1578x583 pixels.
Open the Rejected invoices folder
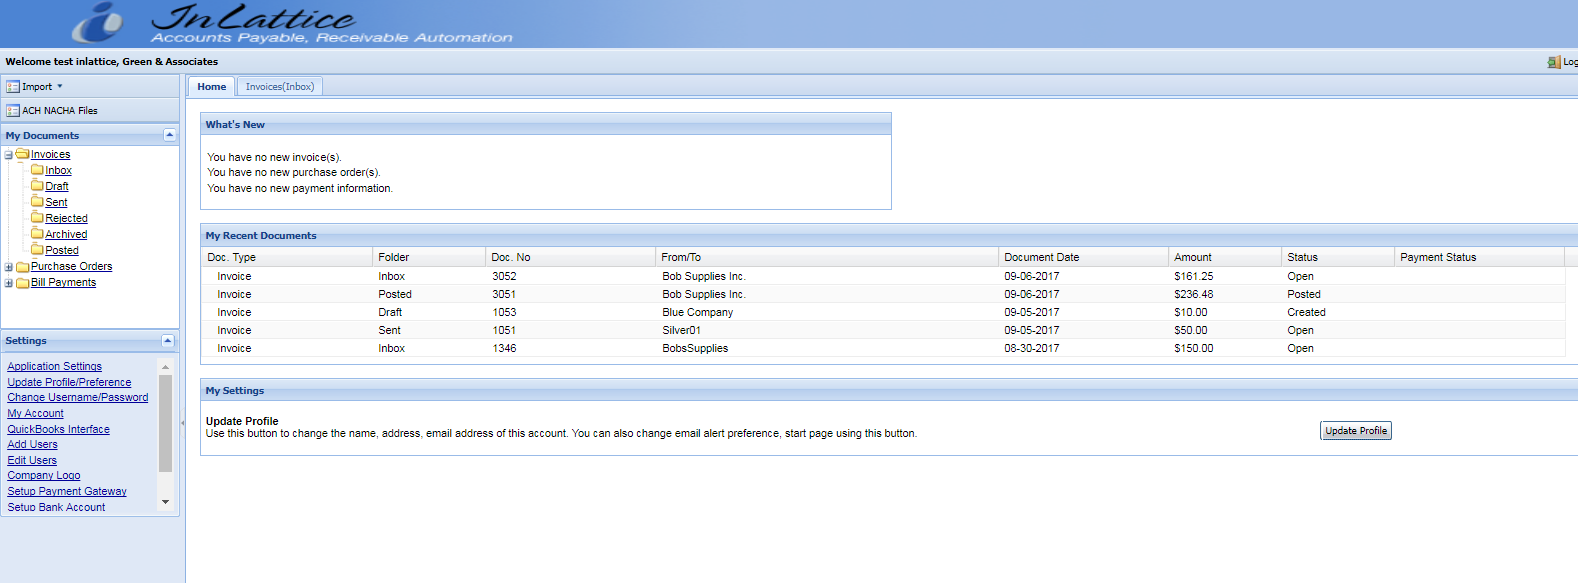point(66,218)
